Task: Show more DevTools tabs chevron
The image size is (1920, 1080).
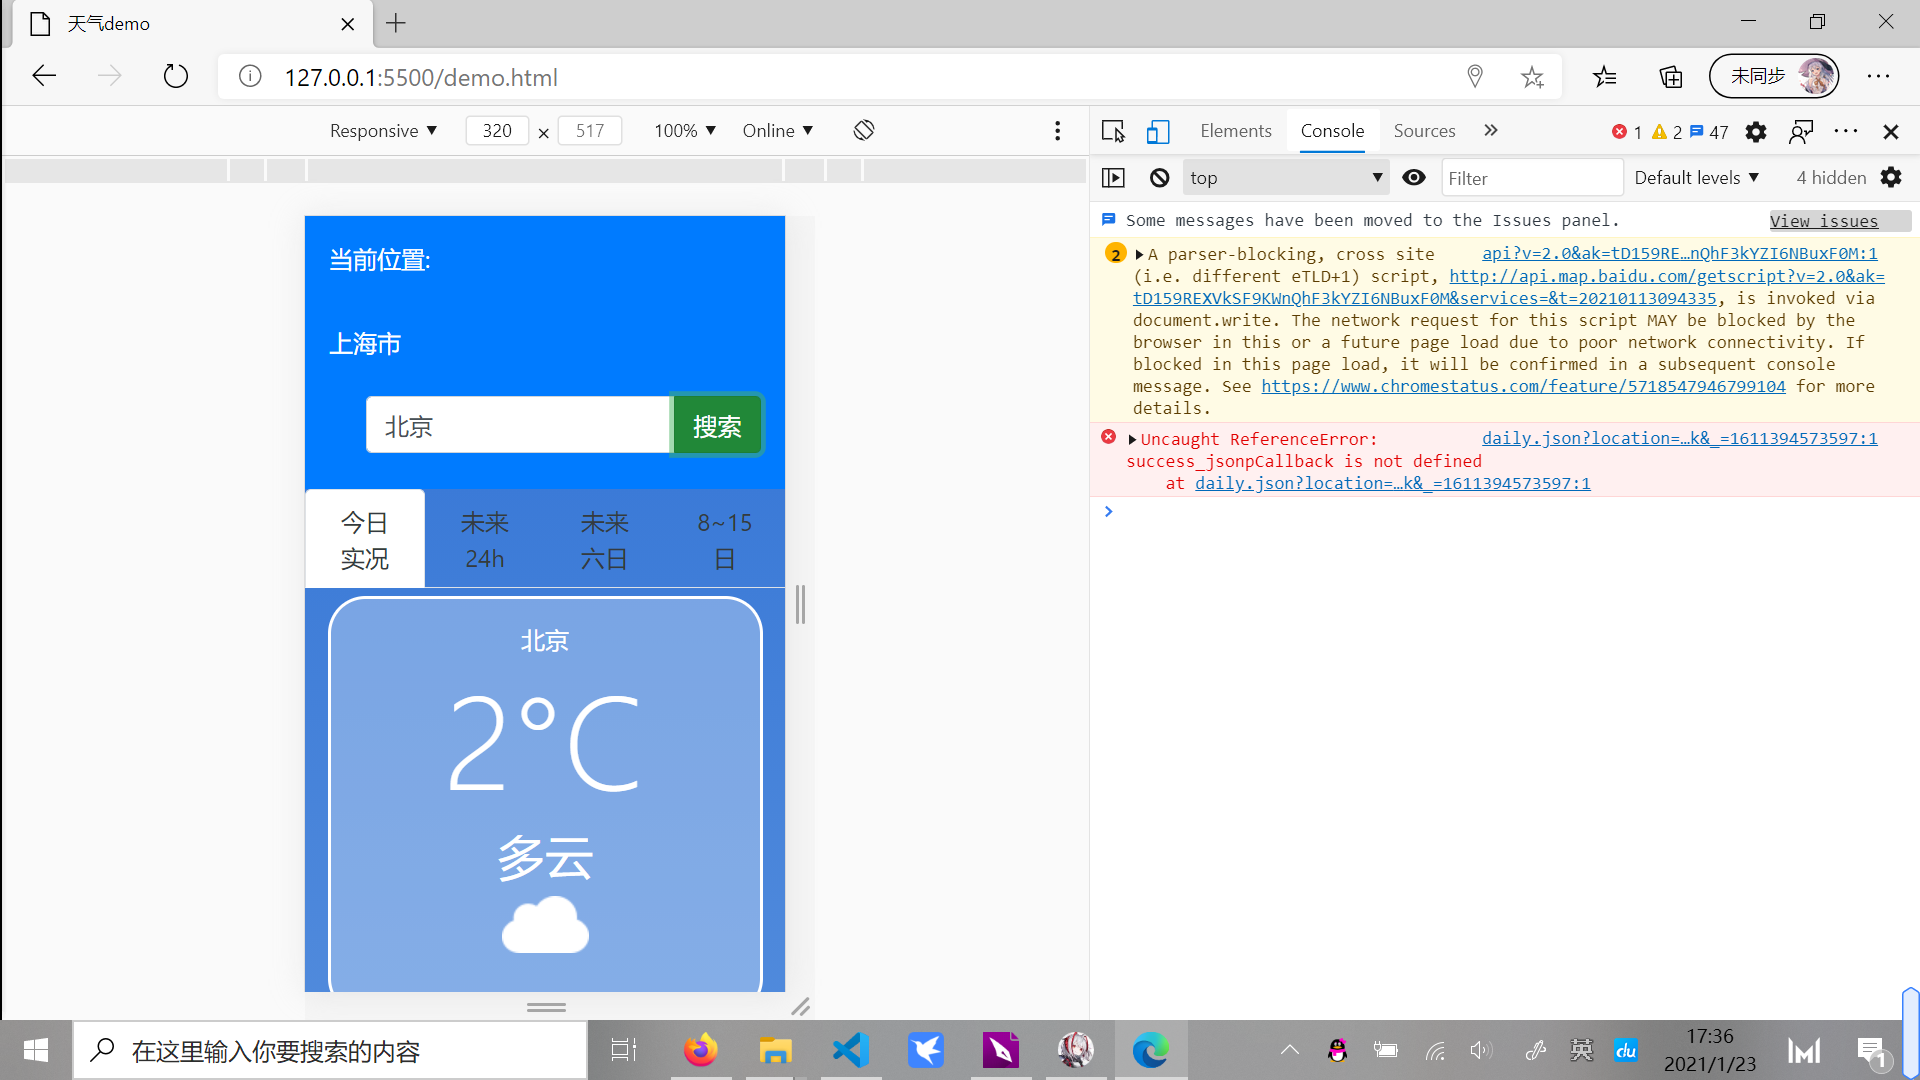Action: [1491, 131]
